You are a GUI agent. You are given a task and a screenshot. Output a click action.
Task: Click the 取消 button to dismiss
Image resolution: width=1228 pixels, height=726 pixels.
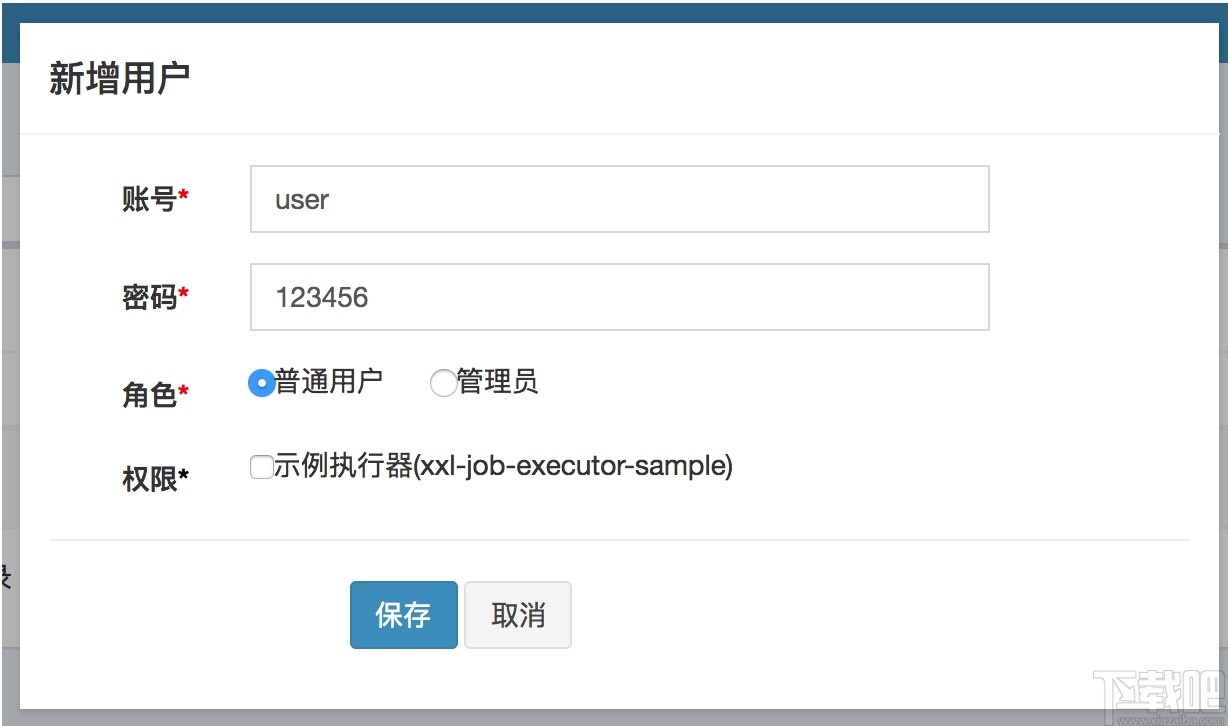(517, 614)
